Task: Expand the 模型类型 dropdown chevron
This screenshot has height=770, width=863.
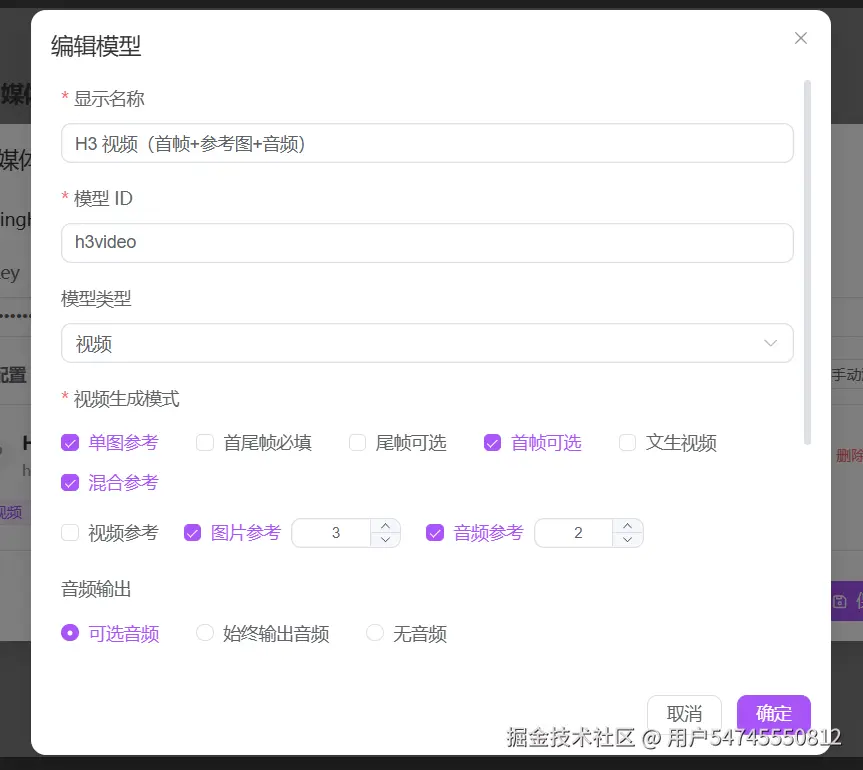Action: pyautogui.click(x=771, y=343)
